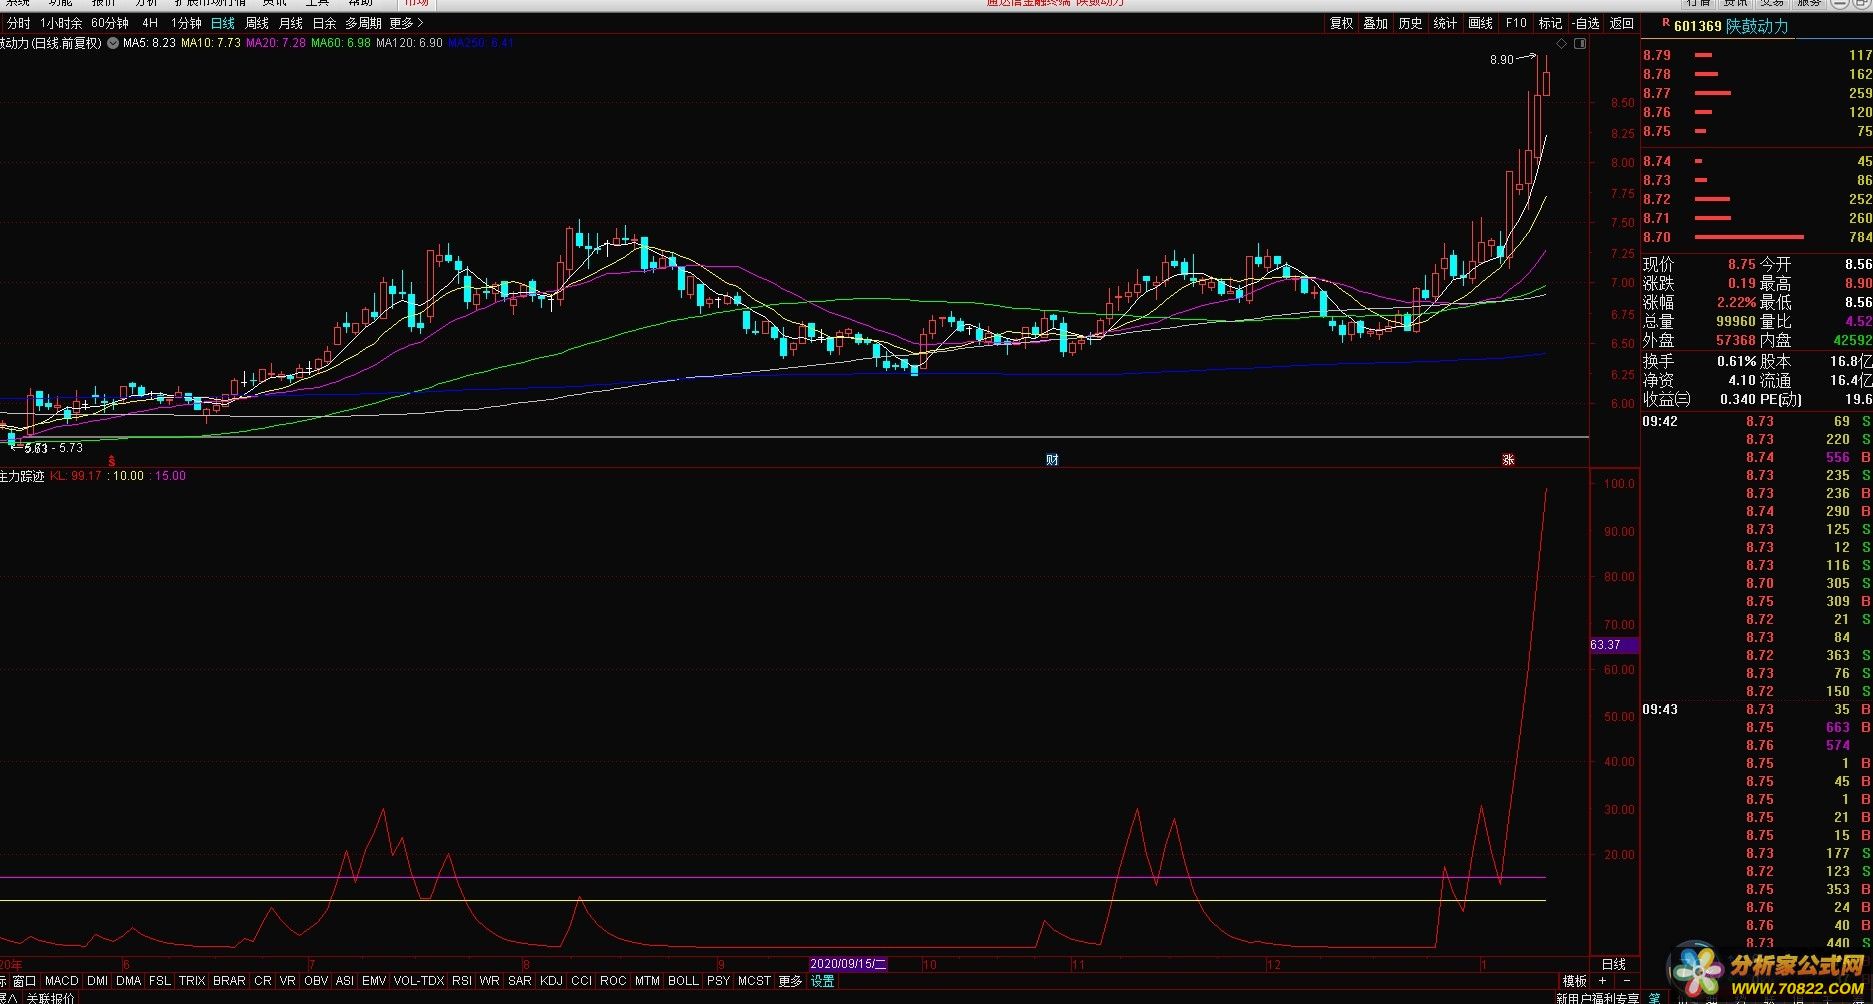
Task: Select the 4H period
Action: click(x=150, y=23)
